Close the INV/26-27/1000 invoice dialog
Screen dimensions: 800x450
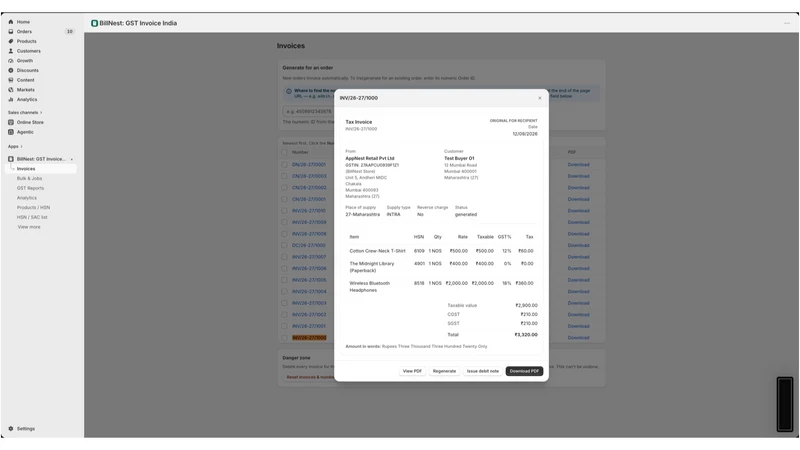click(x=540, y=98)
